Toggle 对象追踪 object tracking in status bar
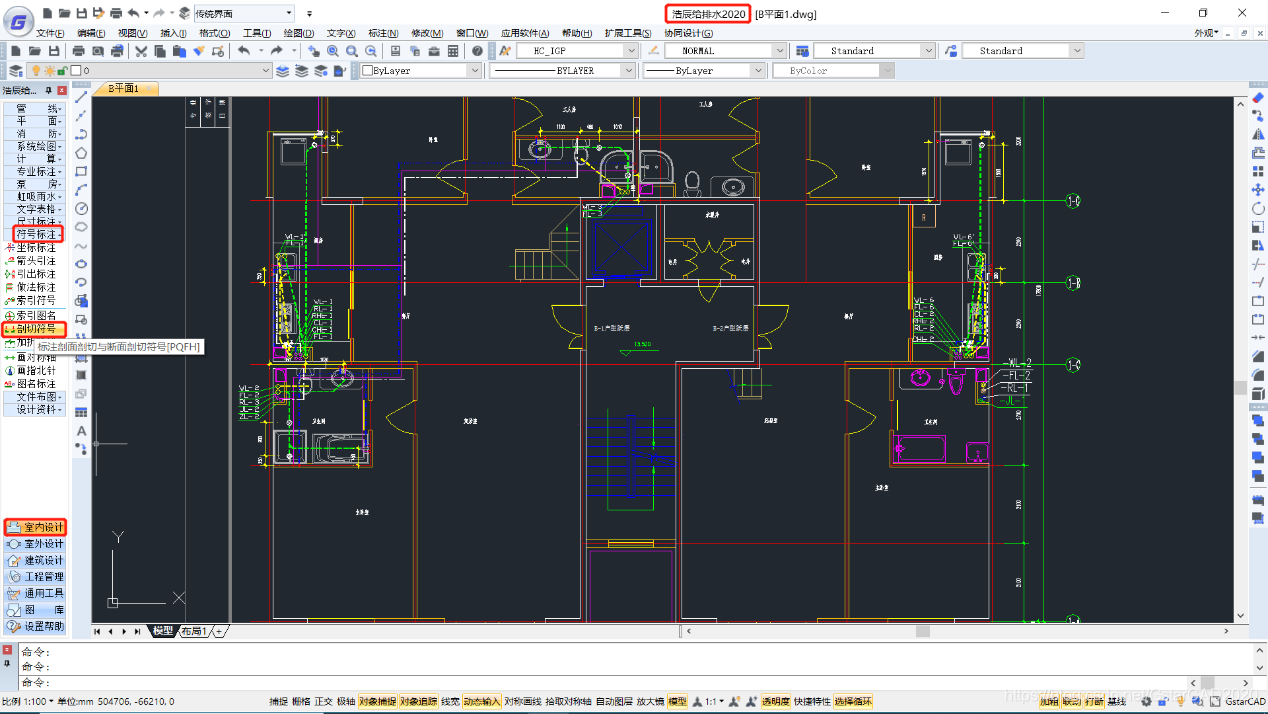This screenshot has height=714, width=1268. tap(418, 702)
